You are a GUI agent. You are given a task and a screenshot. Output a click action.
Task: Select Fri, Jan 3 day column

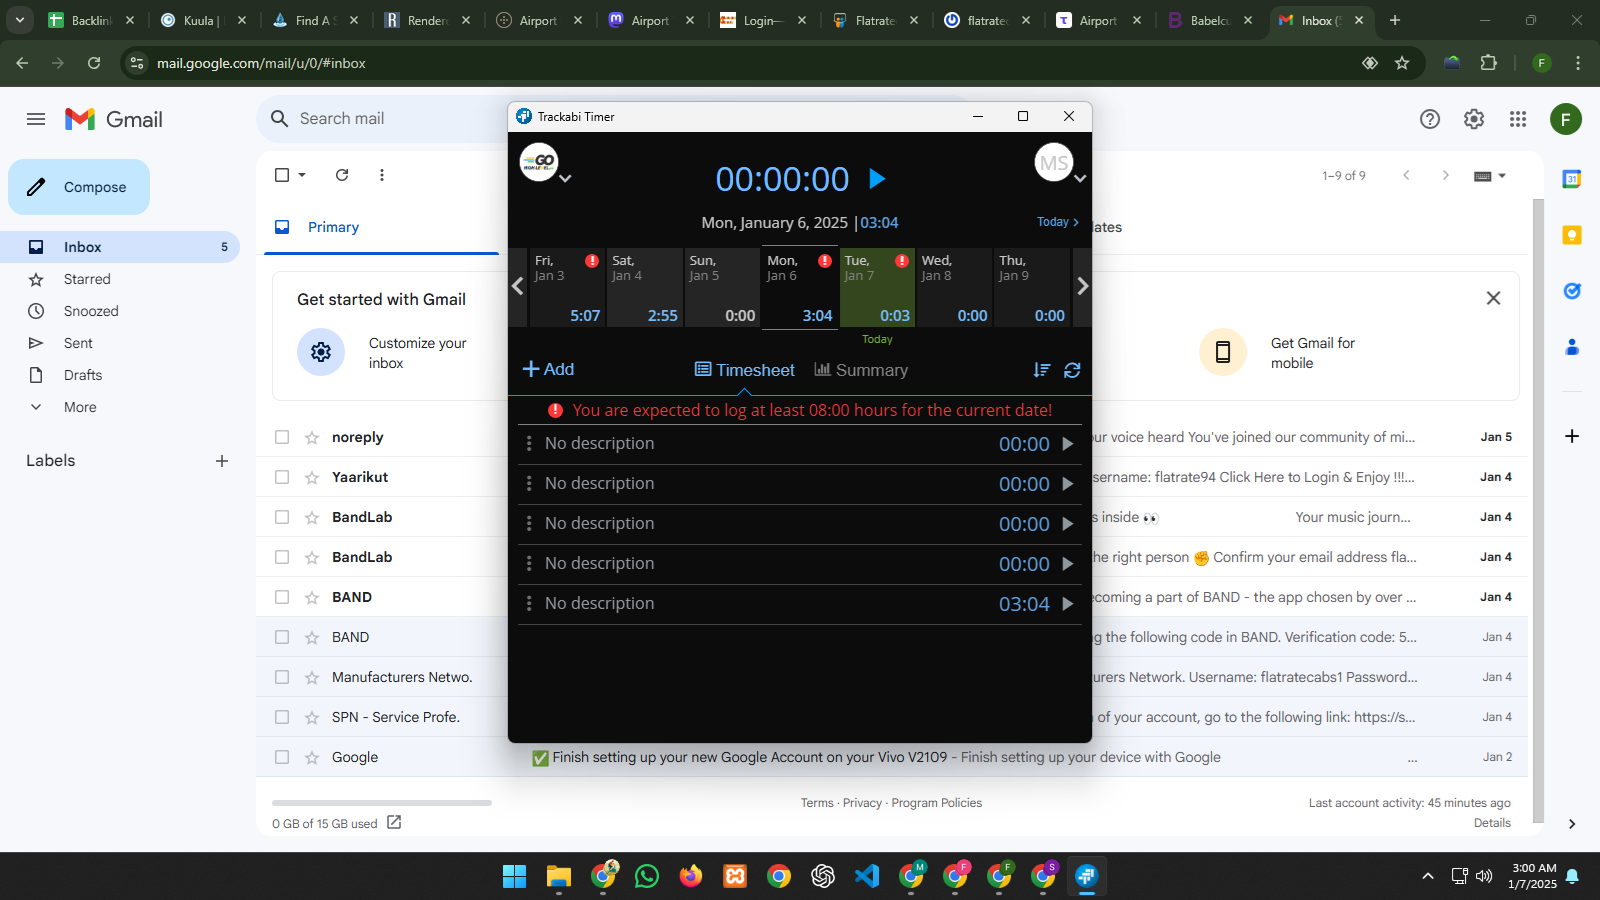pos(566,288)
